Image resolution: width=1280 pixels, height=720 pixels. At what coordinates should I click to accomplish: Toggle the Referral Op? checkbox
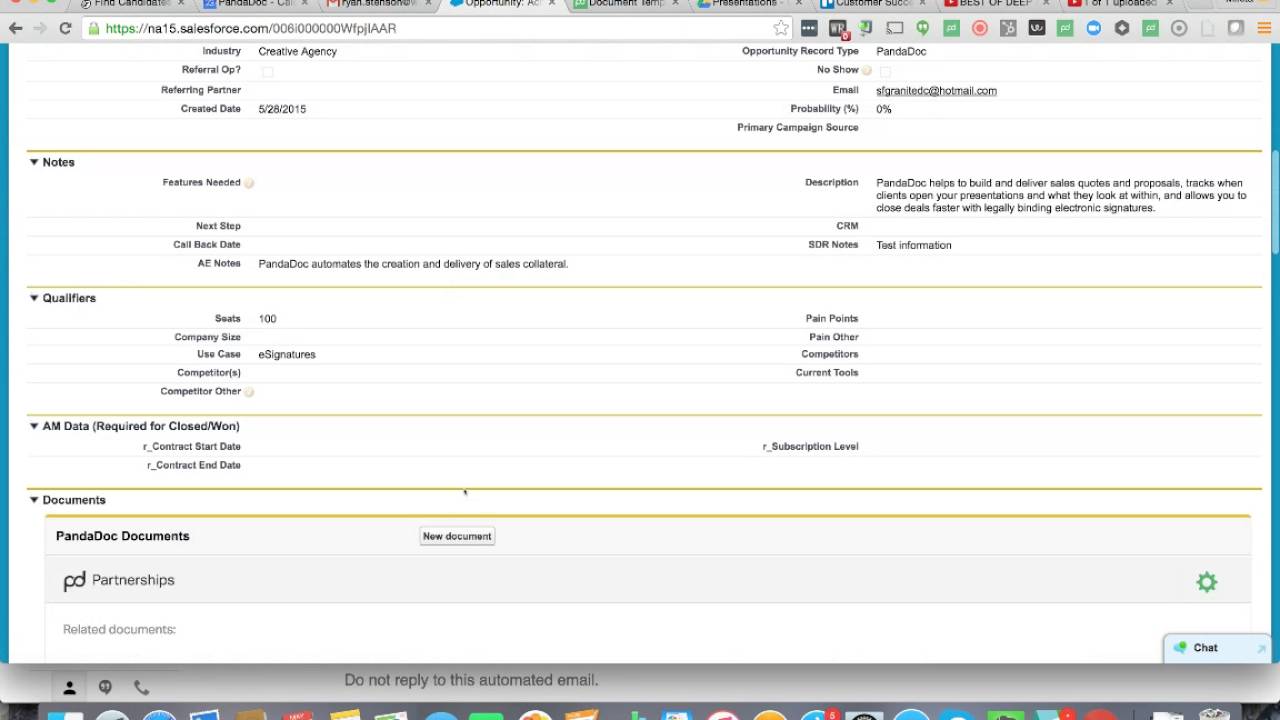pyautogui.click(x=267, y=72)
